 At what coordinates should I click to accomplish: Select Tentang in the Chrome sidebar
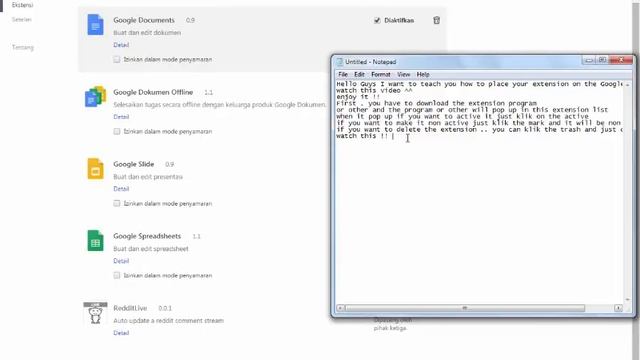[x=23, y=47]
